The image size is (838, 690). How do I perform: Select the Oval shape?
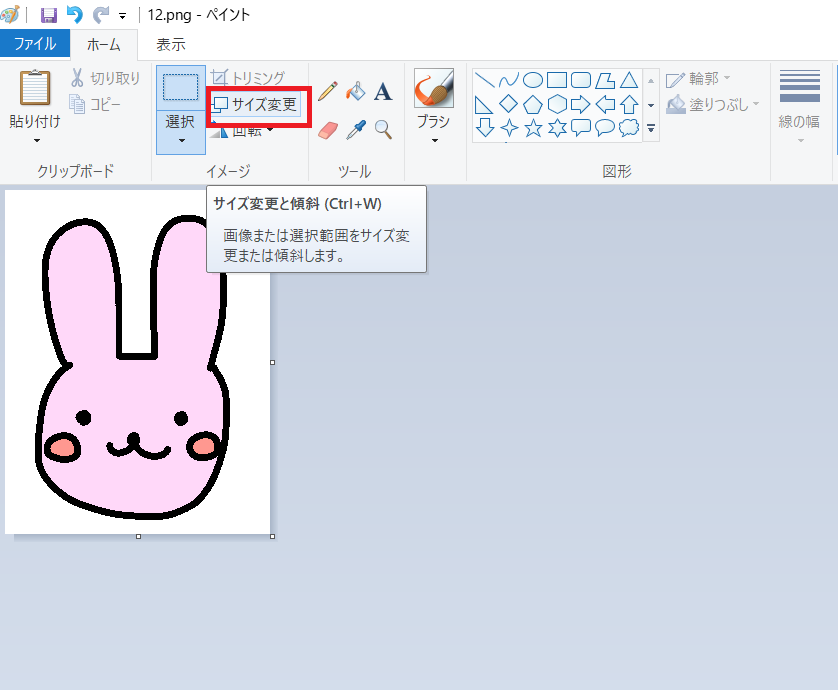tap(532, 80)
